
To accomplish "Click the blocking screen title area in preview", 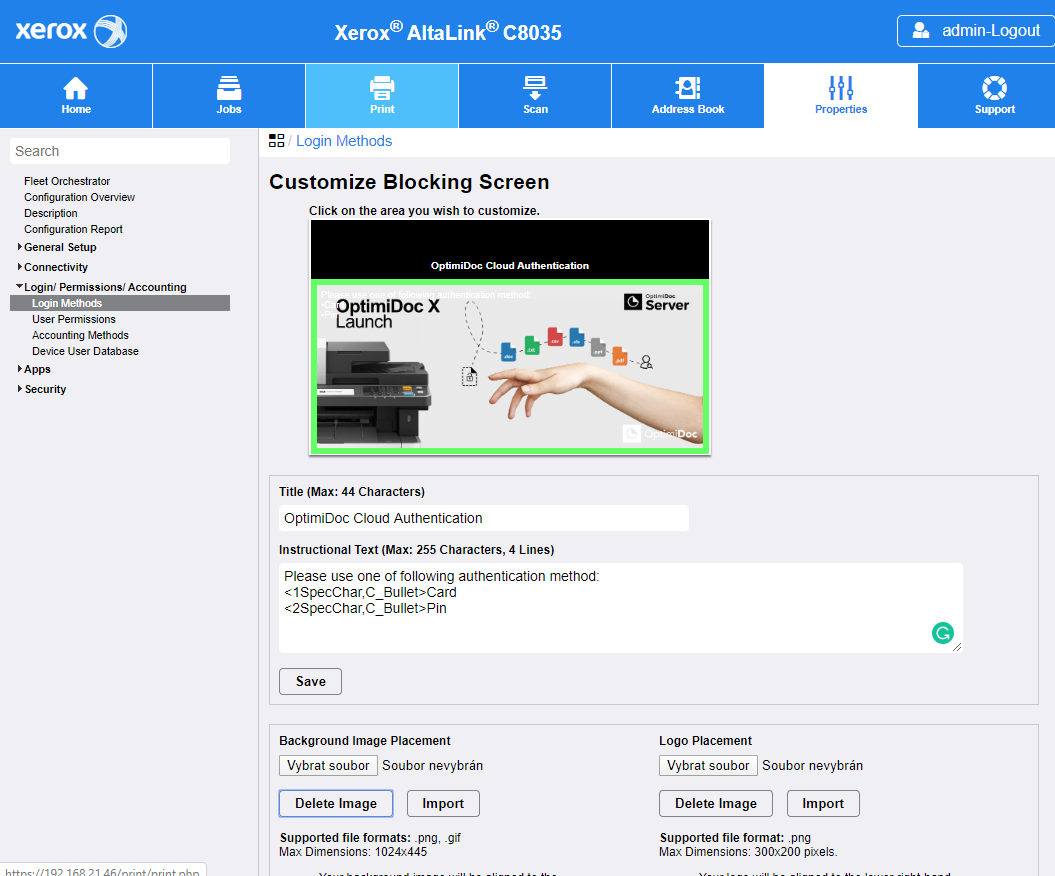I will 509,250.
